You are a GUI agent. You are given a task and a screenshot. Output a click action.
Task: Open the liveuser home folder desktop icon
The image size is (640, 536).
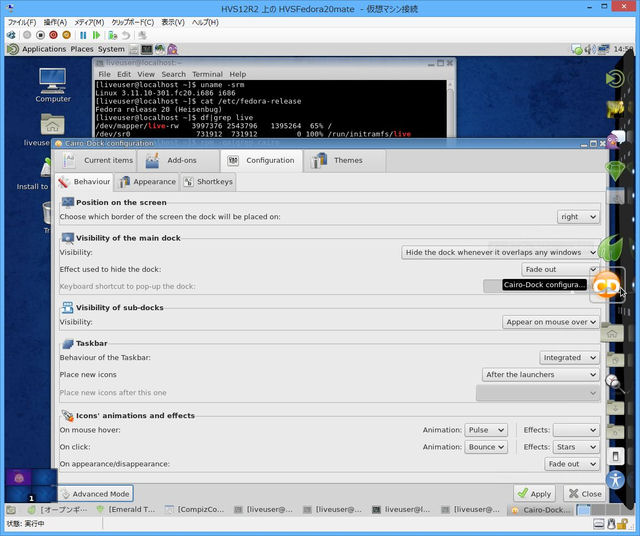coord(52,124)
